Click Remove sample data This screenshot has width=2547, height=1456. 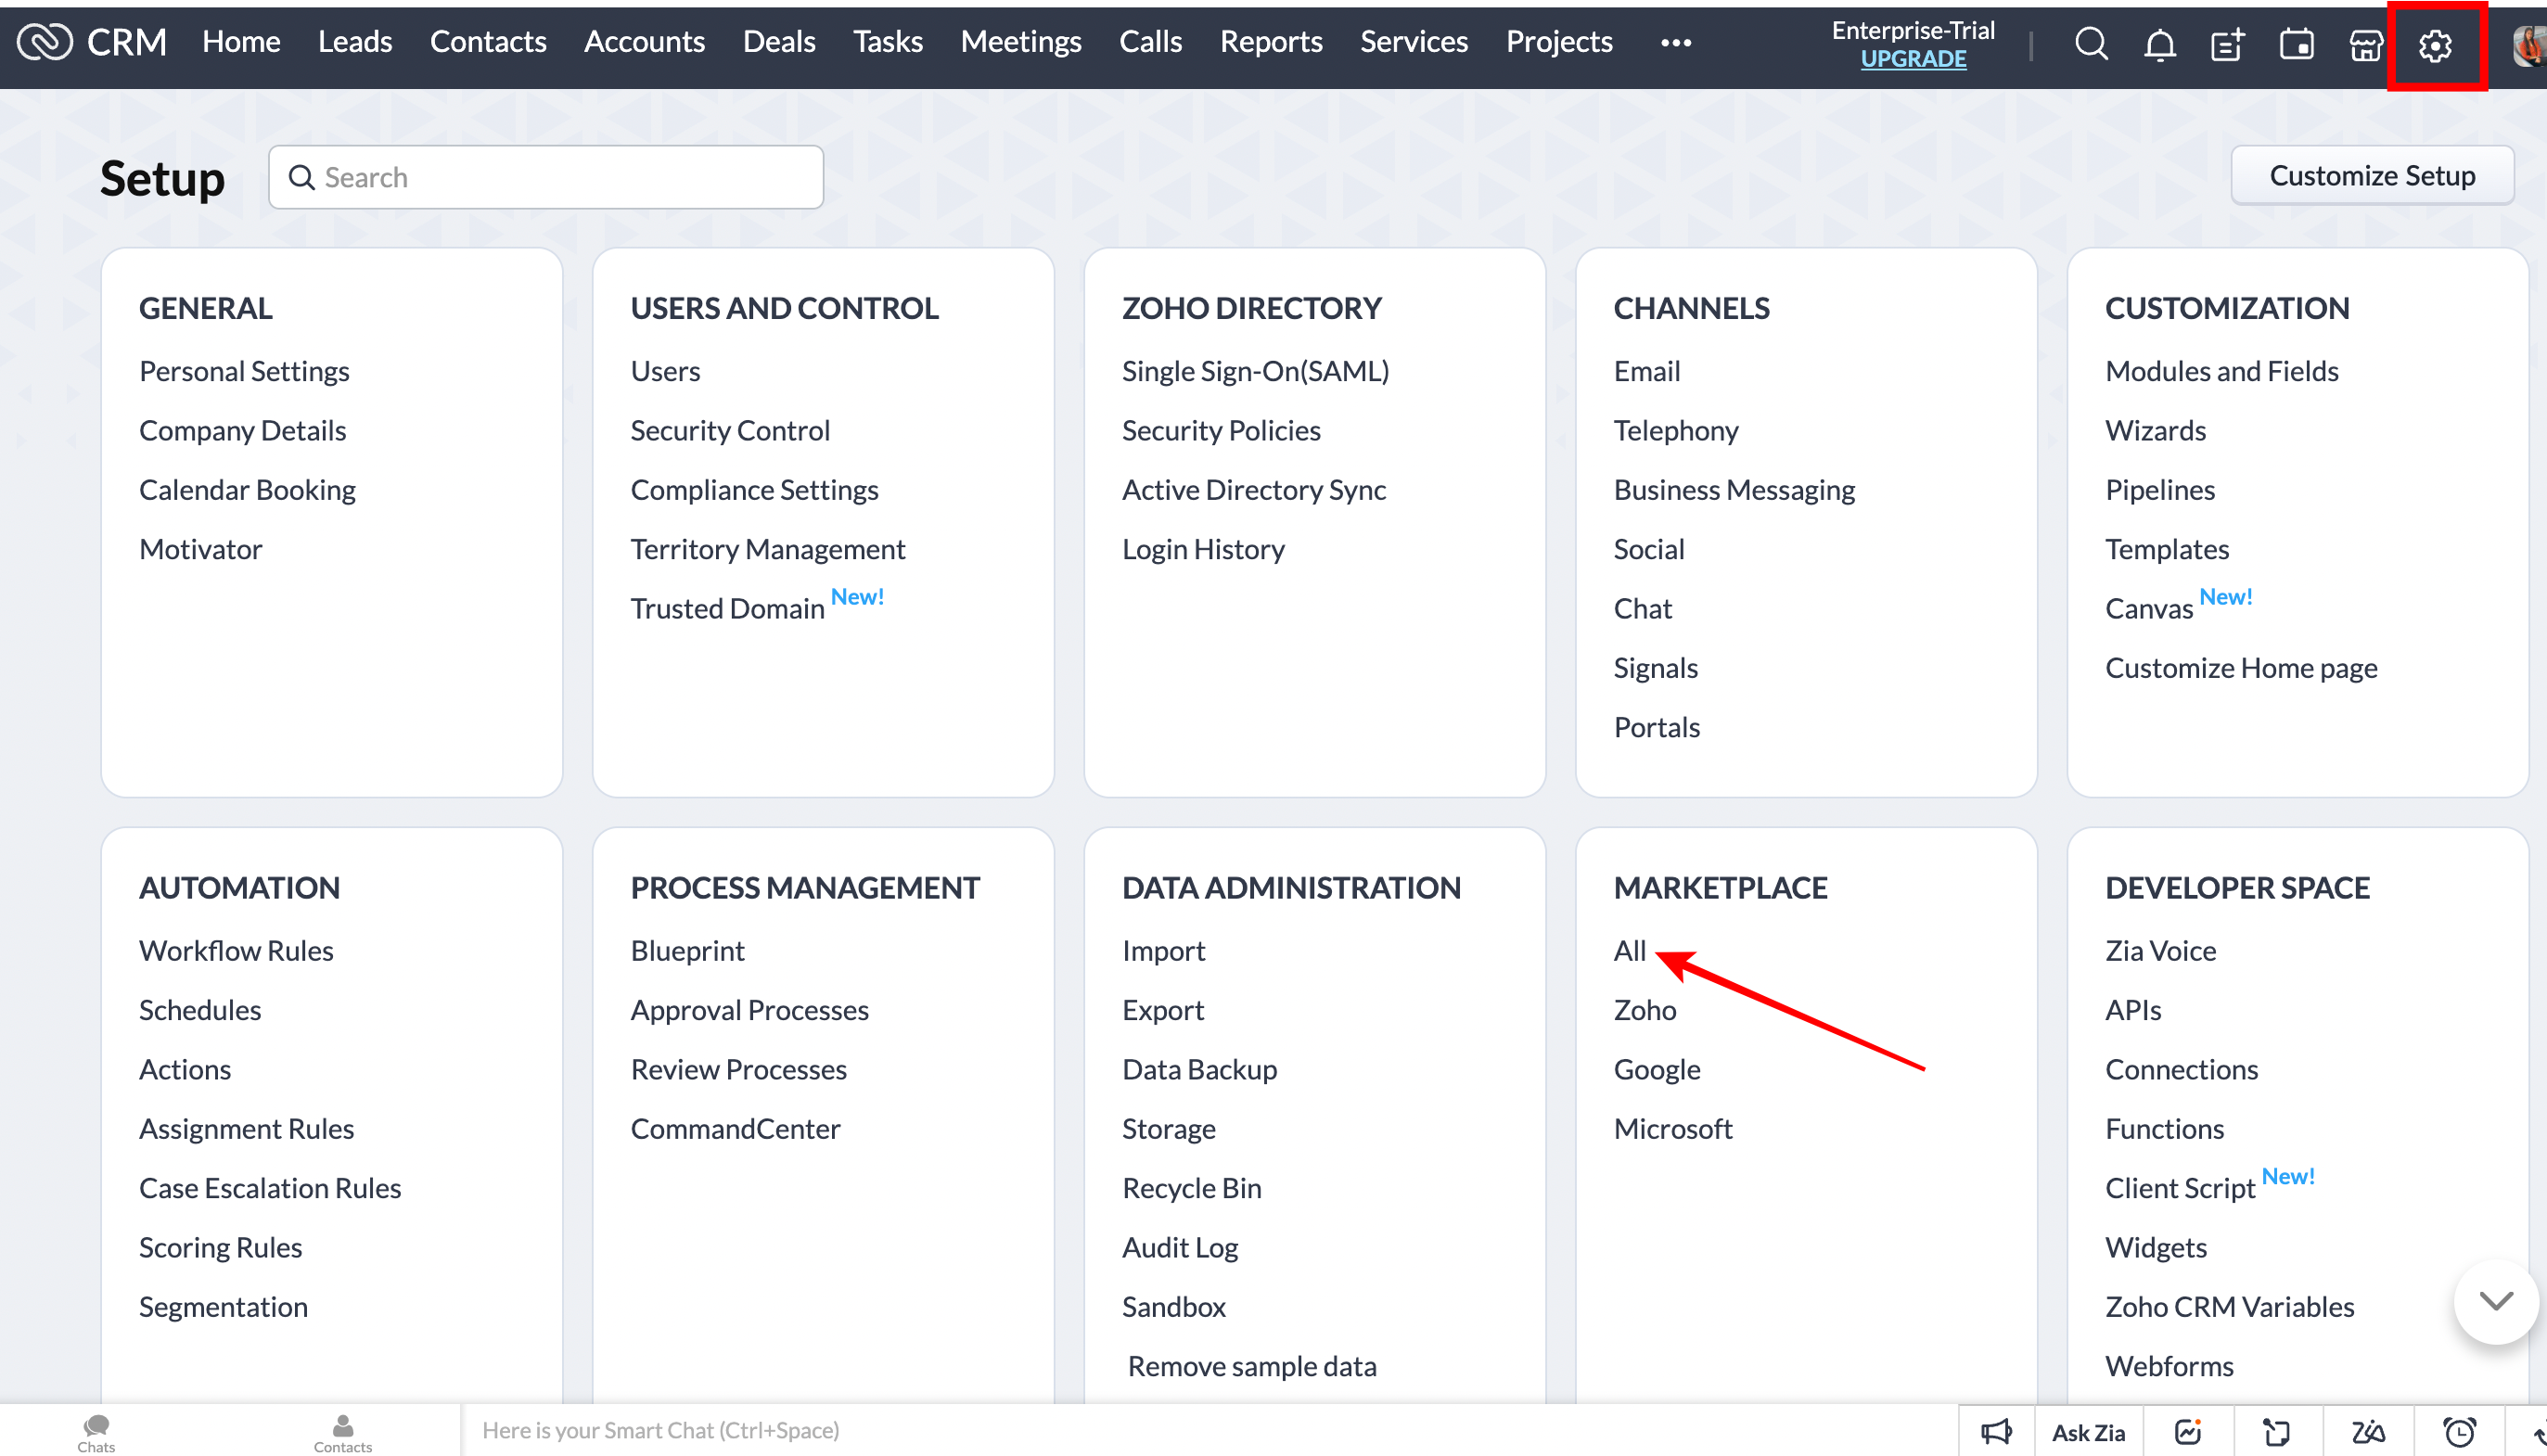[x=1252, y=1366]
